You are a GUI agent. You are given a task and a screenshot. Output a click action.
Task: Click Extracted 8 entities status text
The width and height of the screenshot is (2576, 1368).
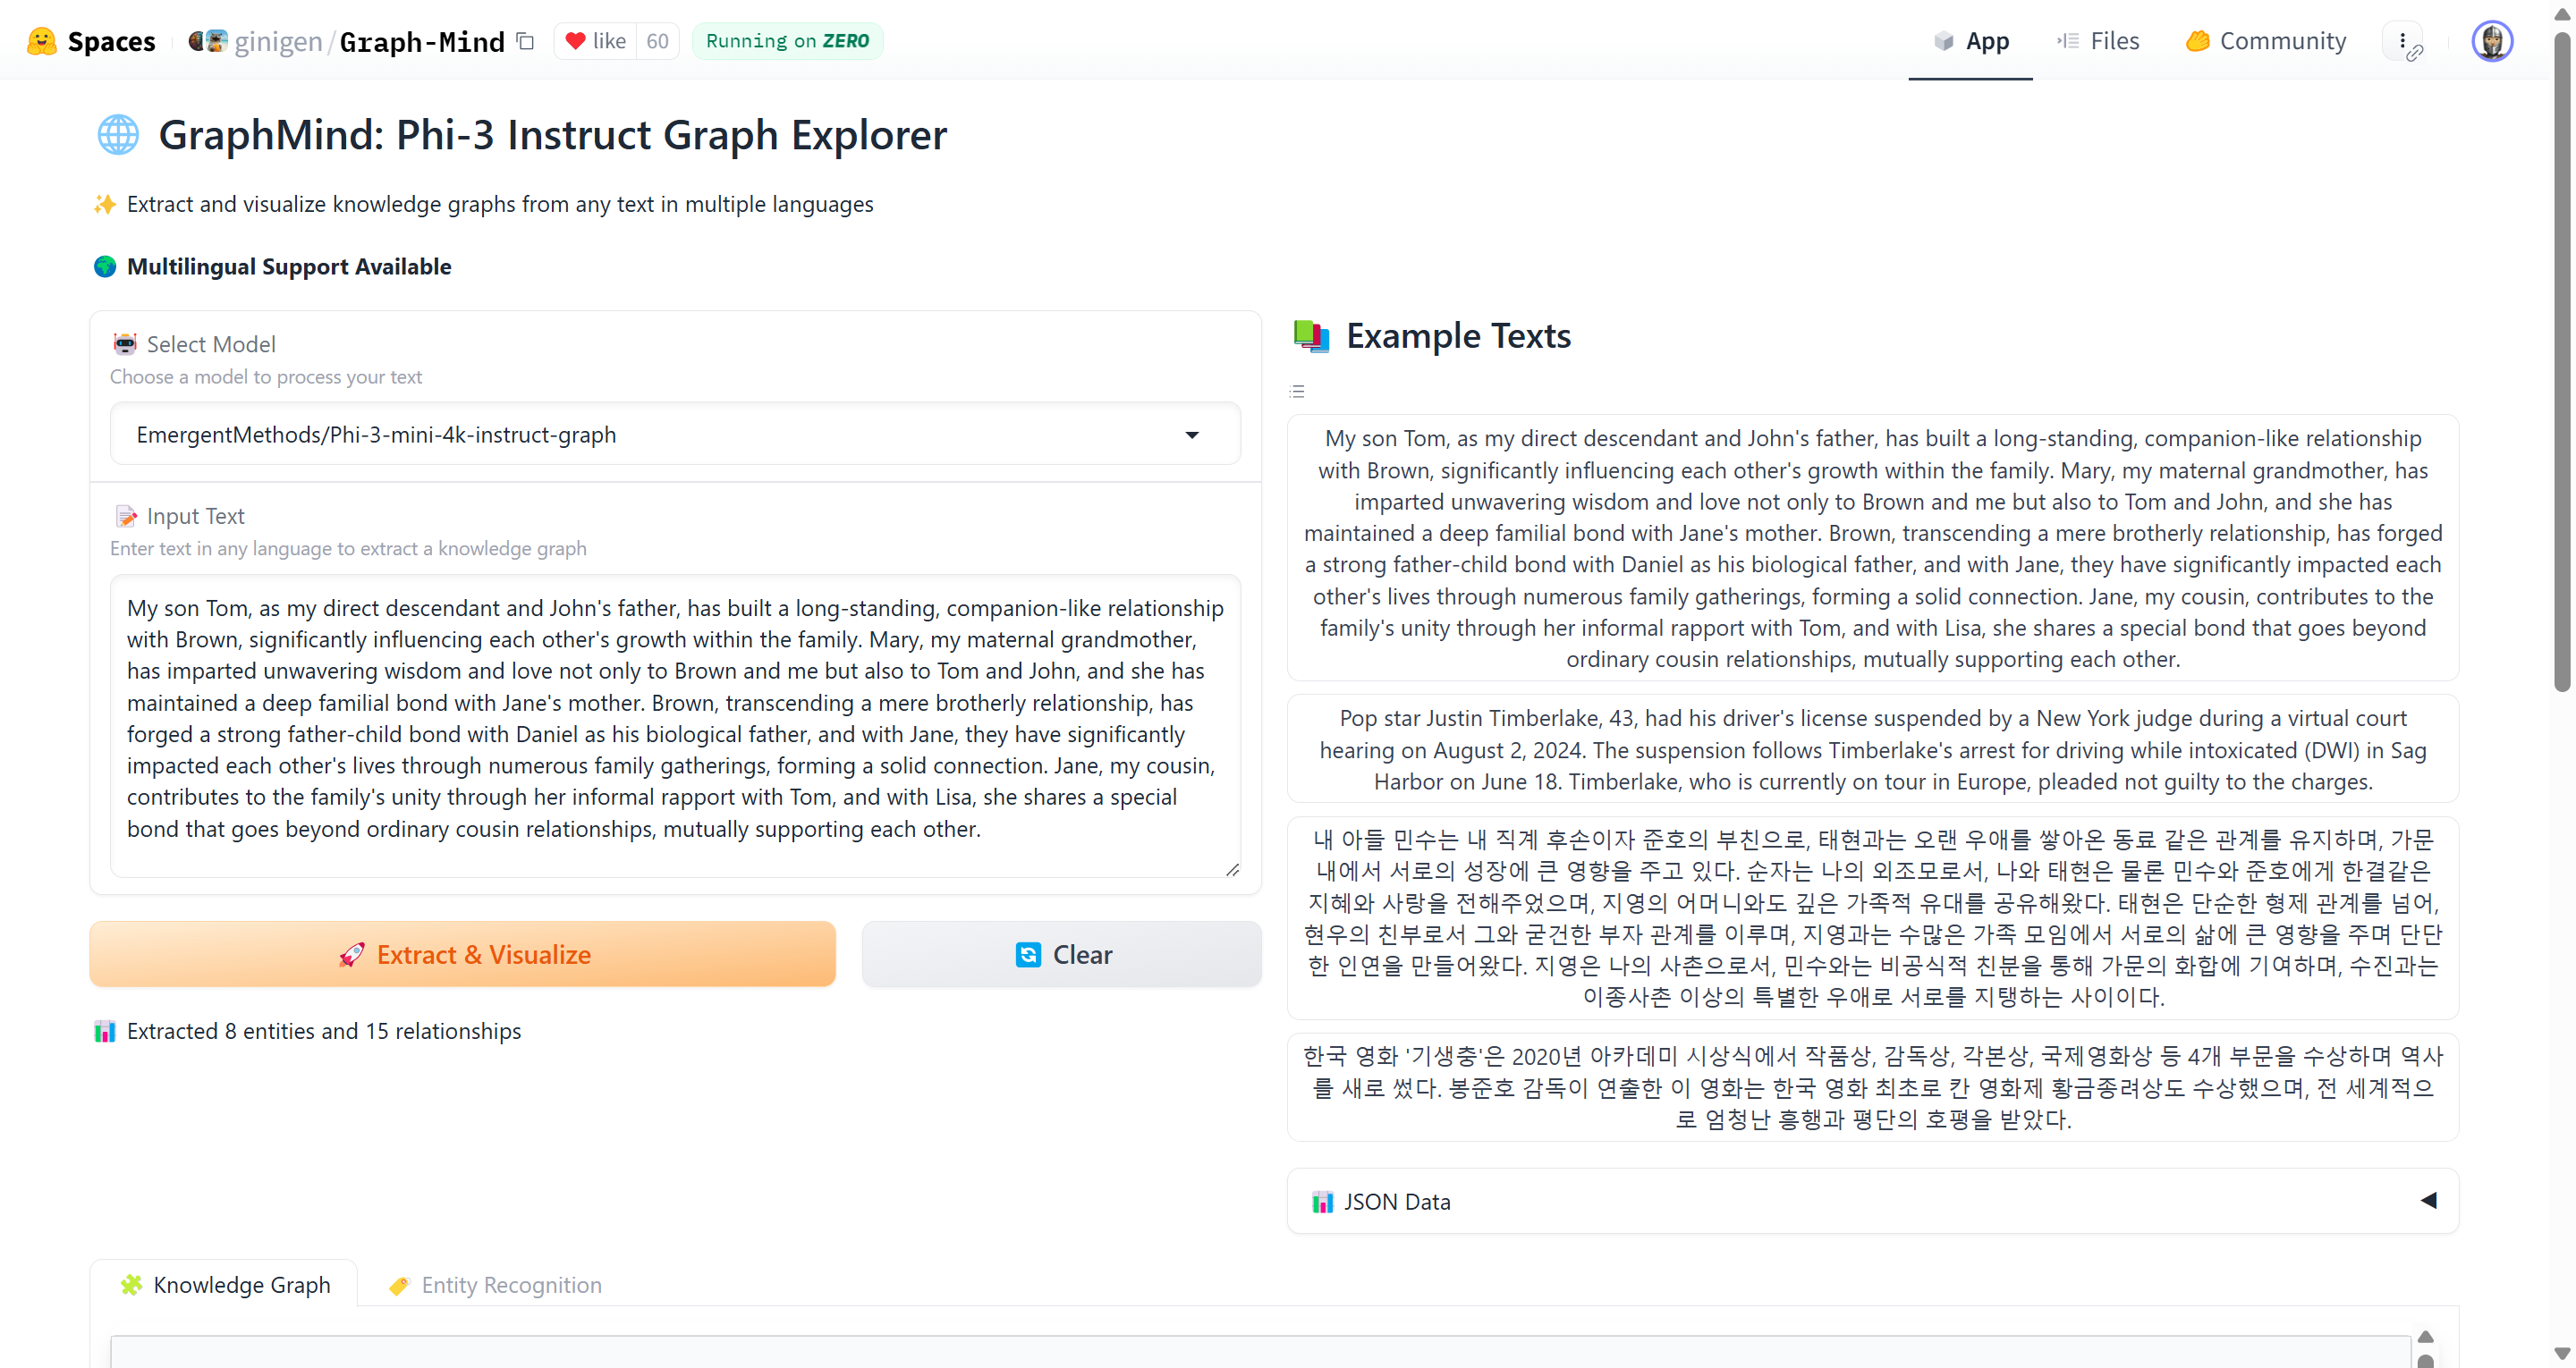point(323,1030)
